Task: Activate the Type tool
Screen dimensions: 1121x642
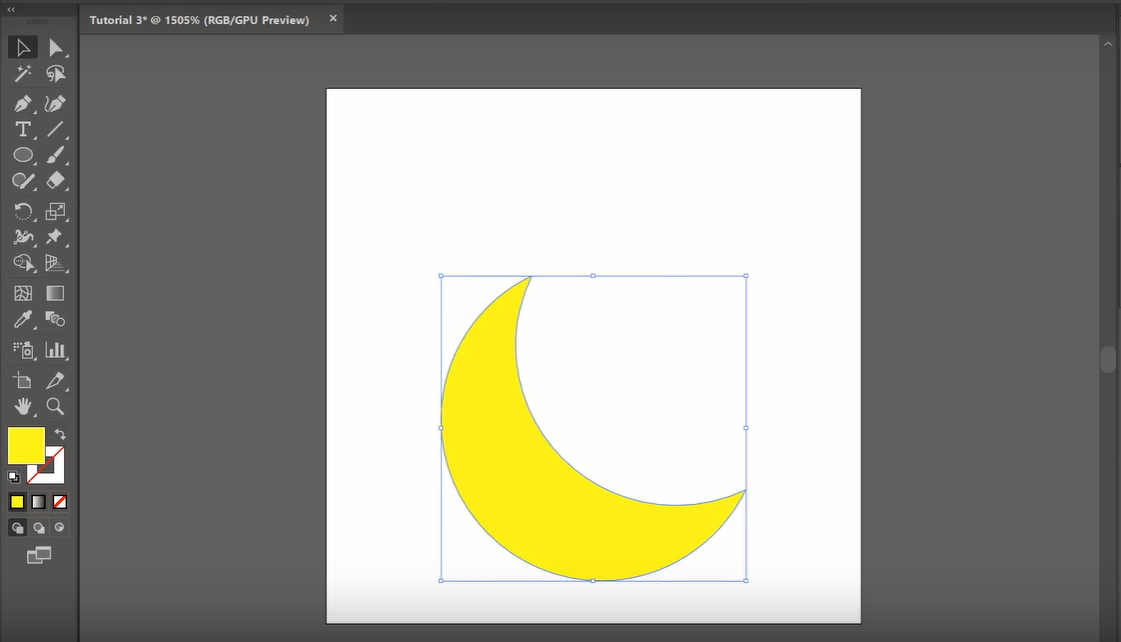Action: click(x=22, y=129)
